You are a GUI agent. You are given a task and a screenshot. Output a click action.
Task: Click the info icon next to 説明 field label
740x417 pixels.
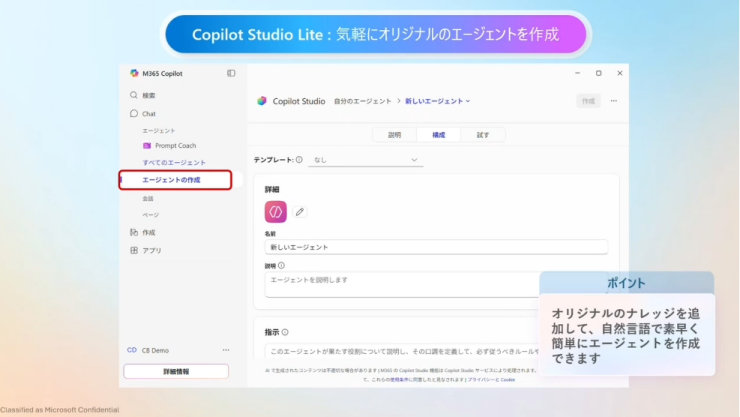click(281, 266)
